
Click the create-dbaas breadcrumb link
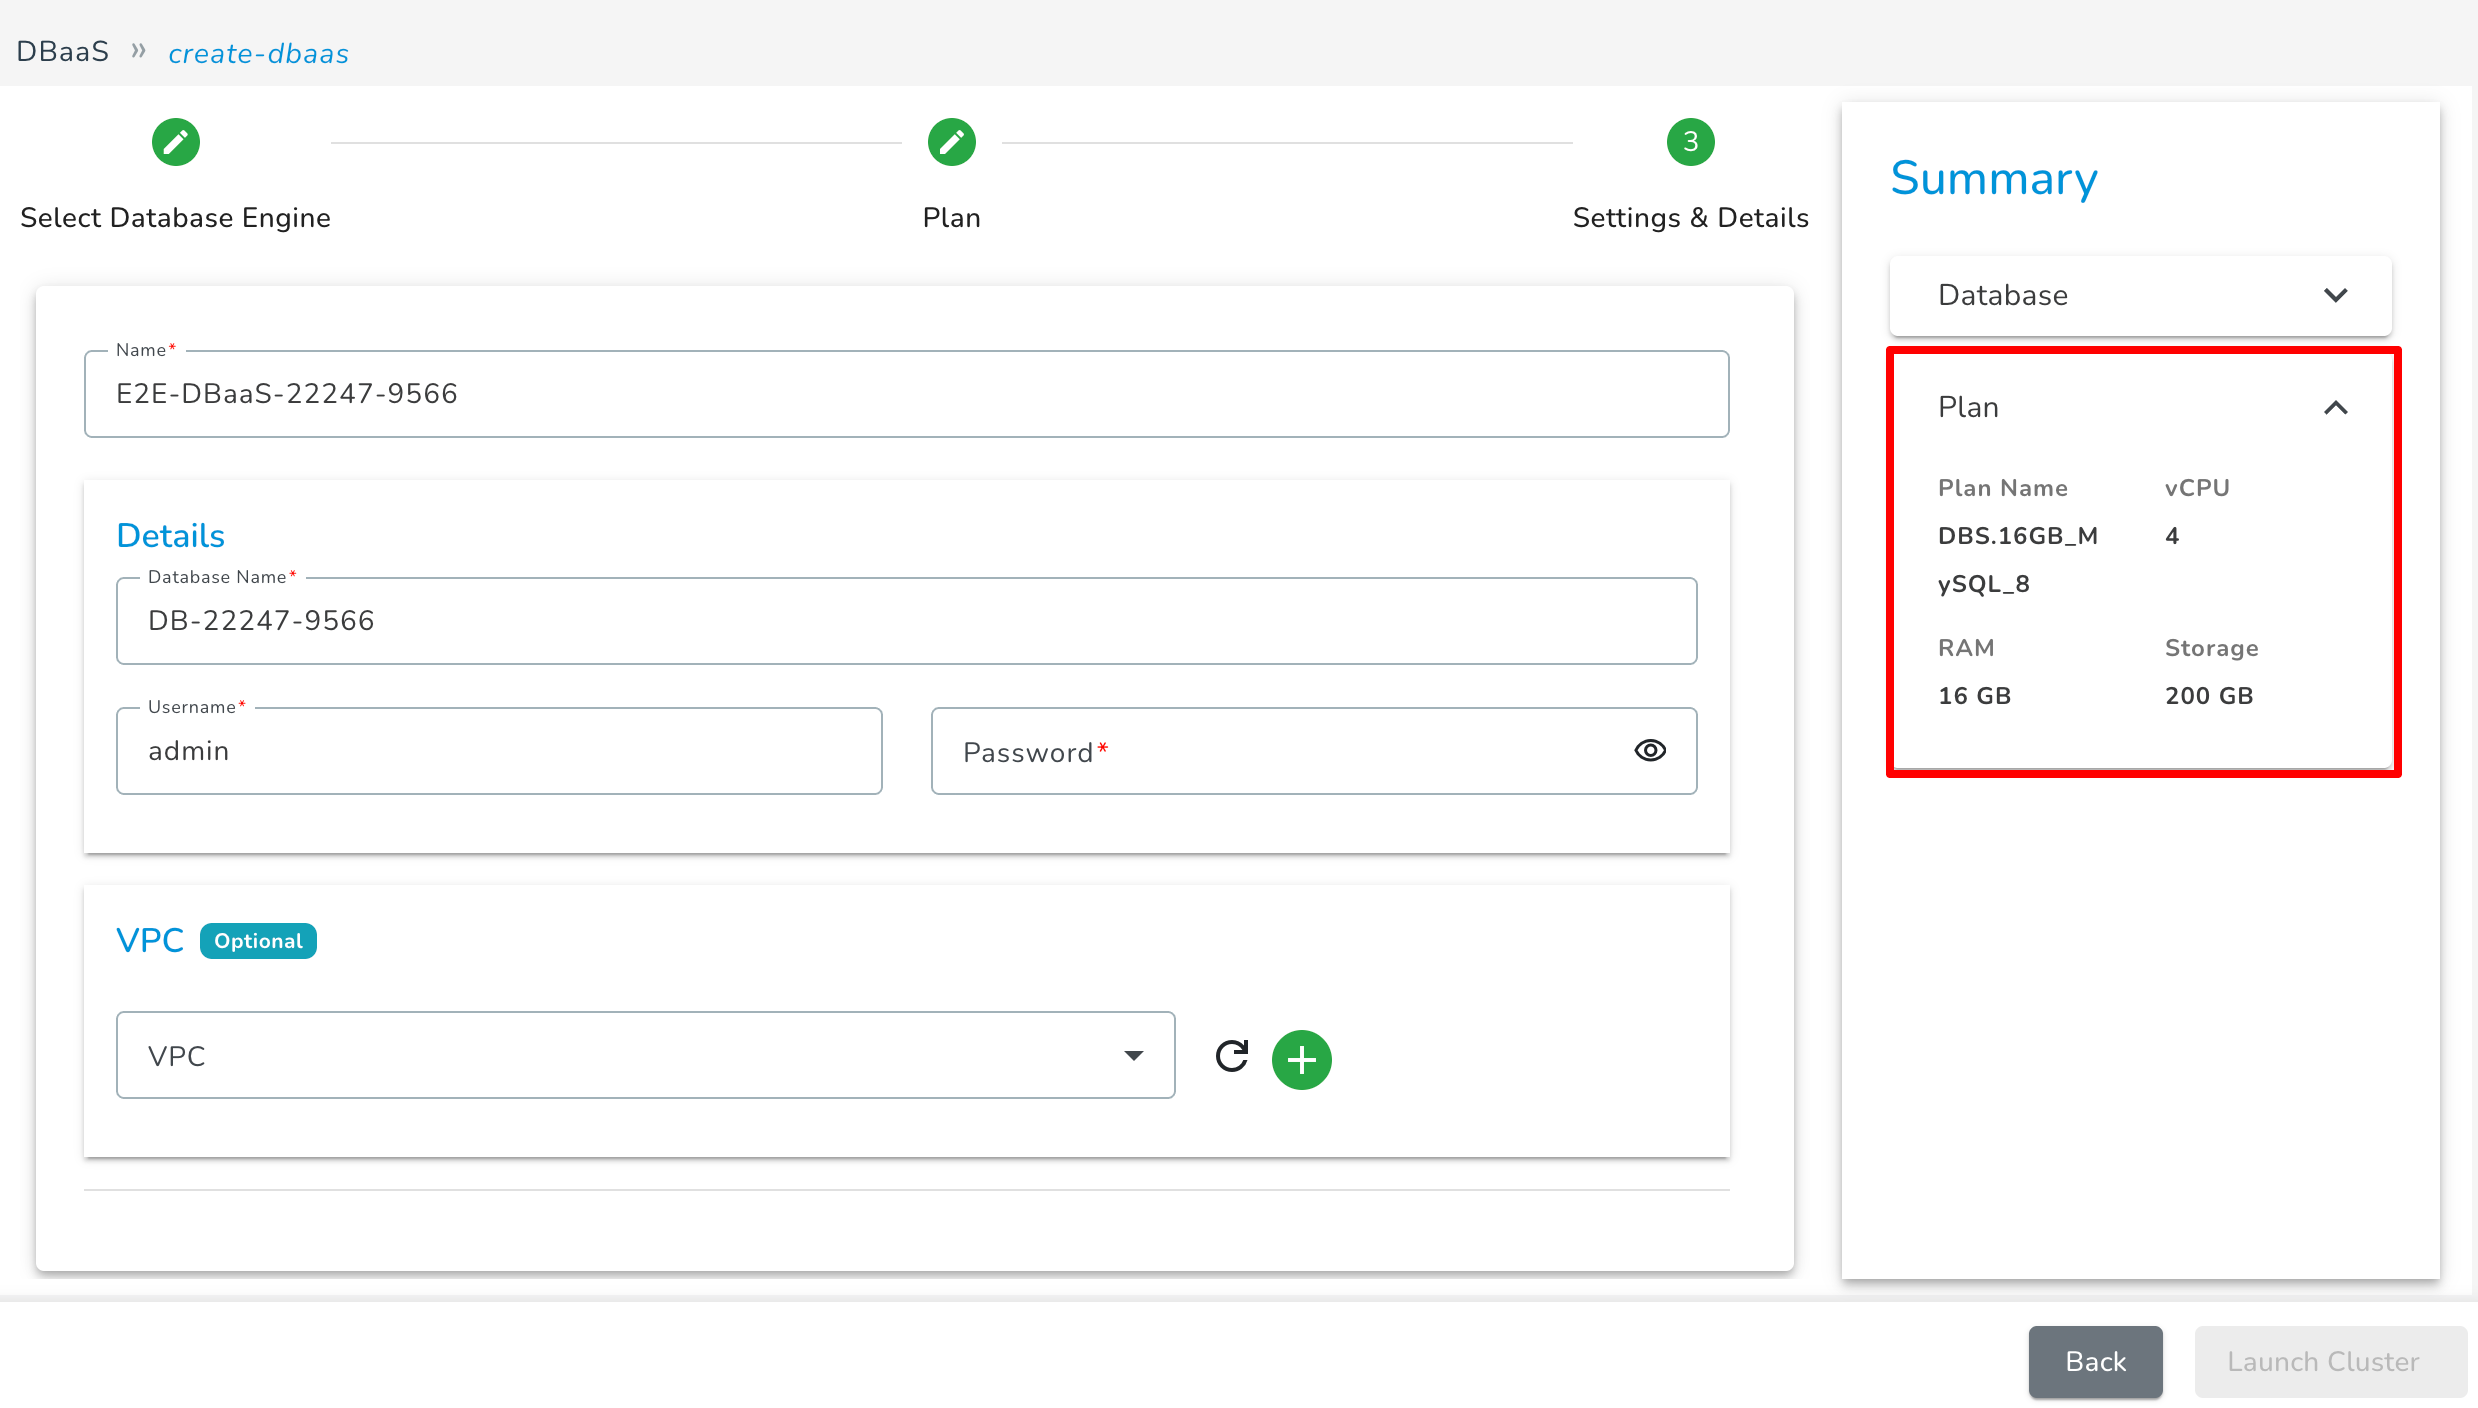coord(259,54)
